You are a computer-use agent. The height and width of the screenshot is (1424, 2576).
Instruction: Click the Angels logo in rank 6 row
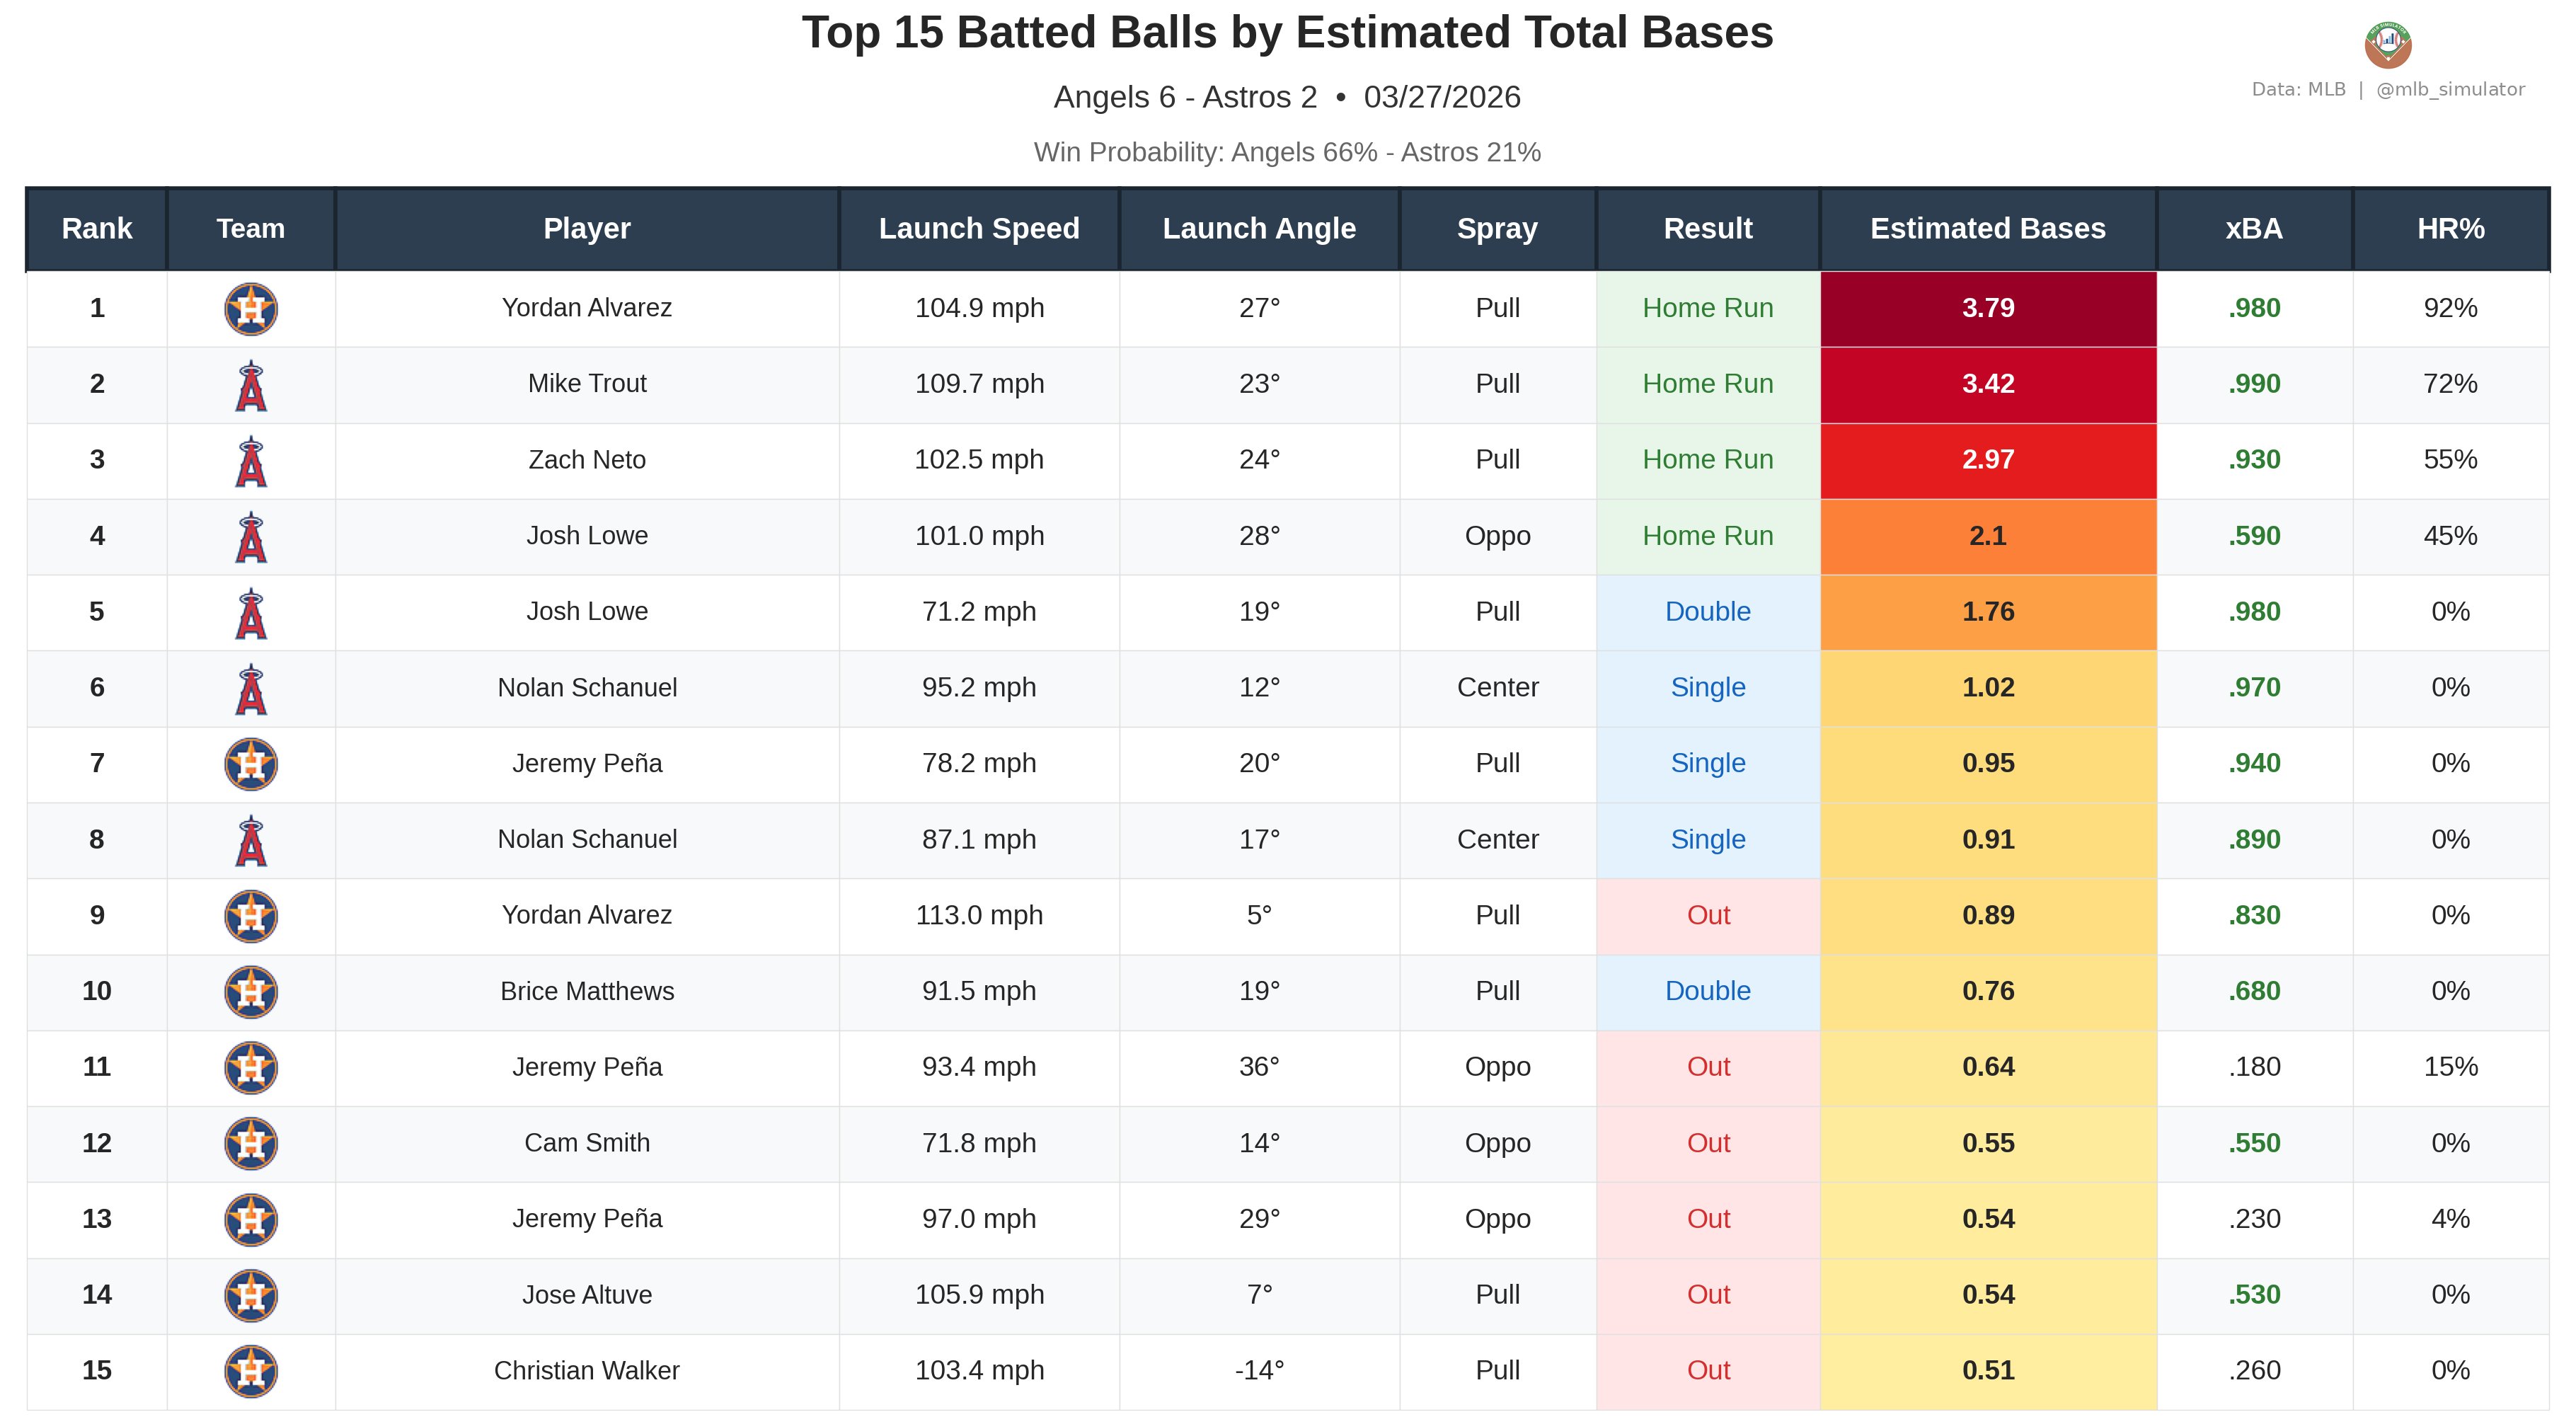coord(251,690)
